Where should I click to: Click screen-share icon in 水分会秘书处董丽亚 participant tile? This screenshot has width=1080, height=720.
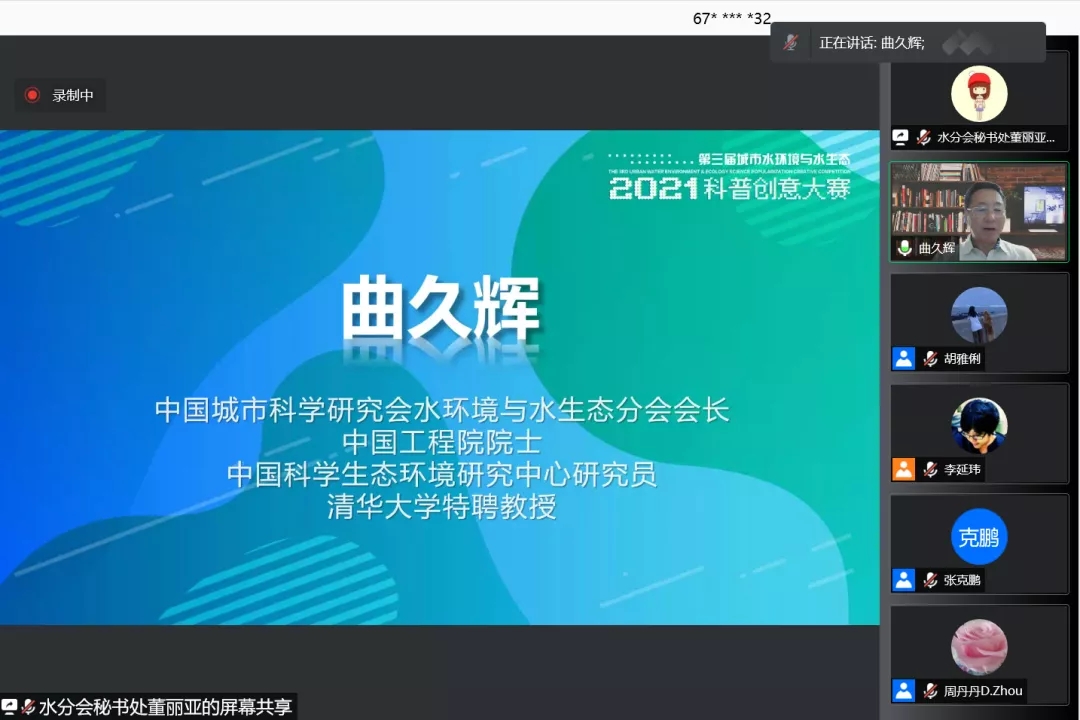[900, 137]
